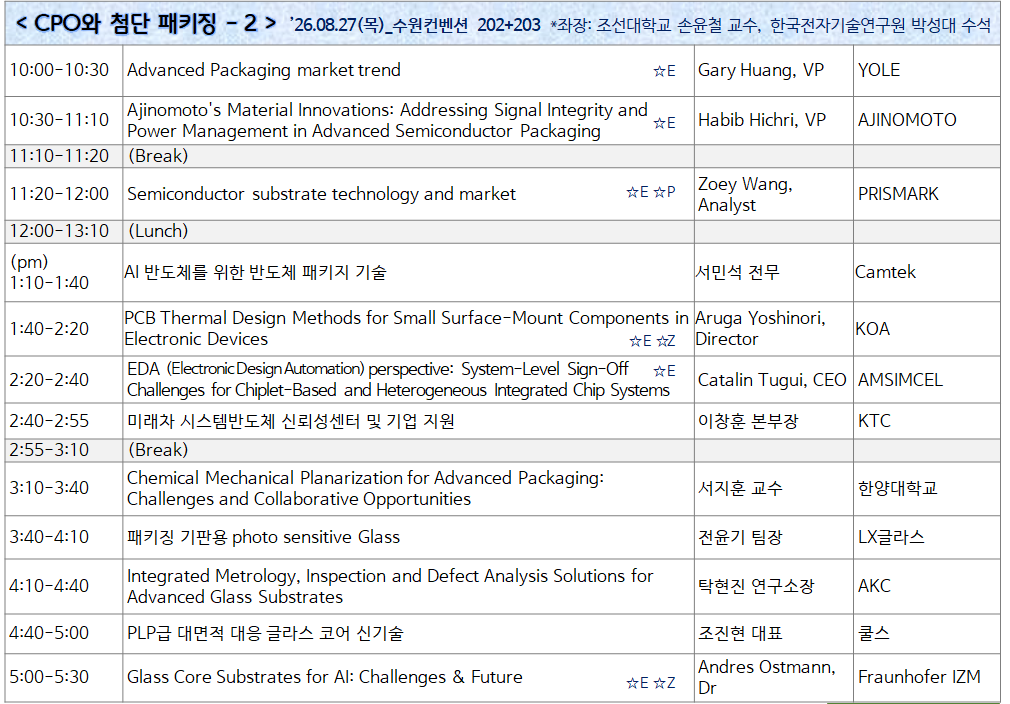This screenshot has width=1010, height=704.
Task: Click speaker 서지훈 교수
Action: tap(740, 488)
